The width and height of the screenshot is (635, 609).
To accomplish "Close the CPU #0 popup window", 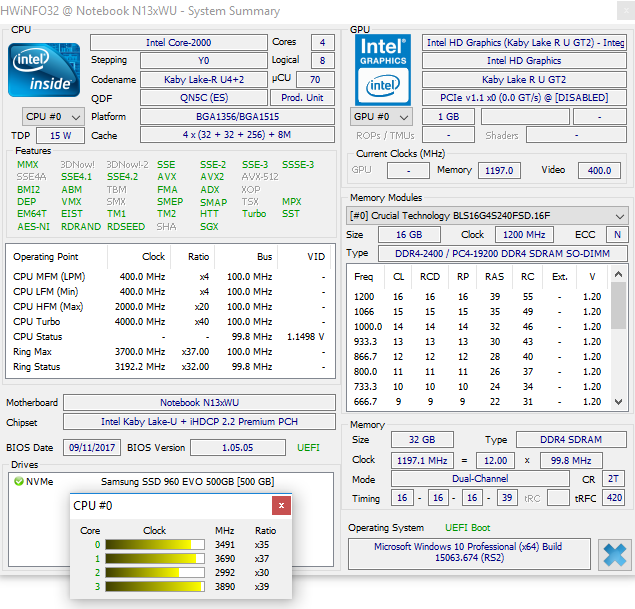I will 282,506.
